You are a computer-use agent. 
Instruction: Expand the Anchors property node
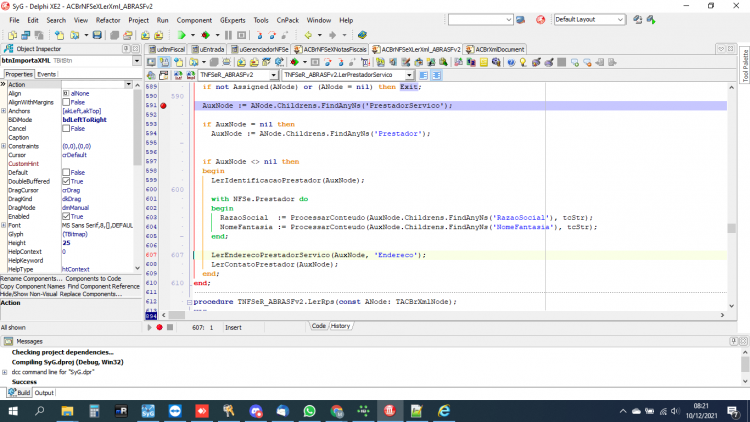point(4,111)
